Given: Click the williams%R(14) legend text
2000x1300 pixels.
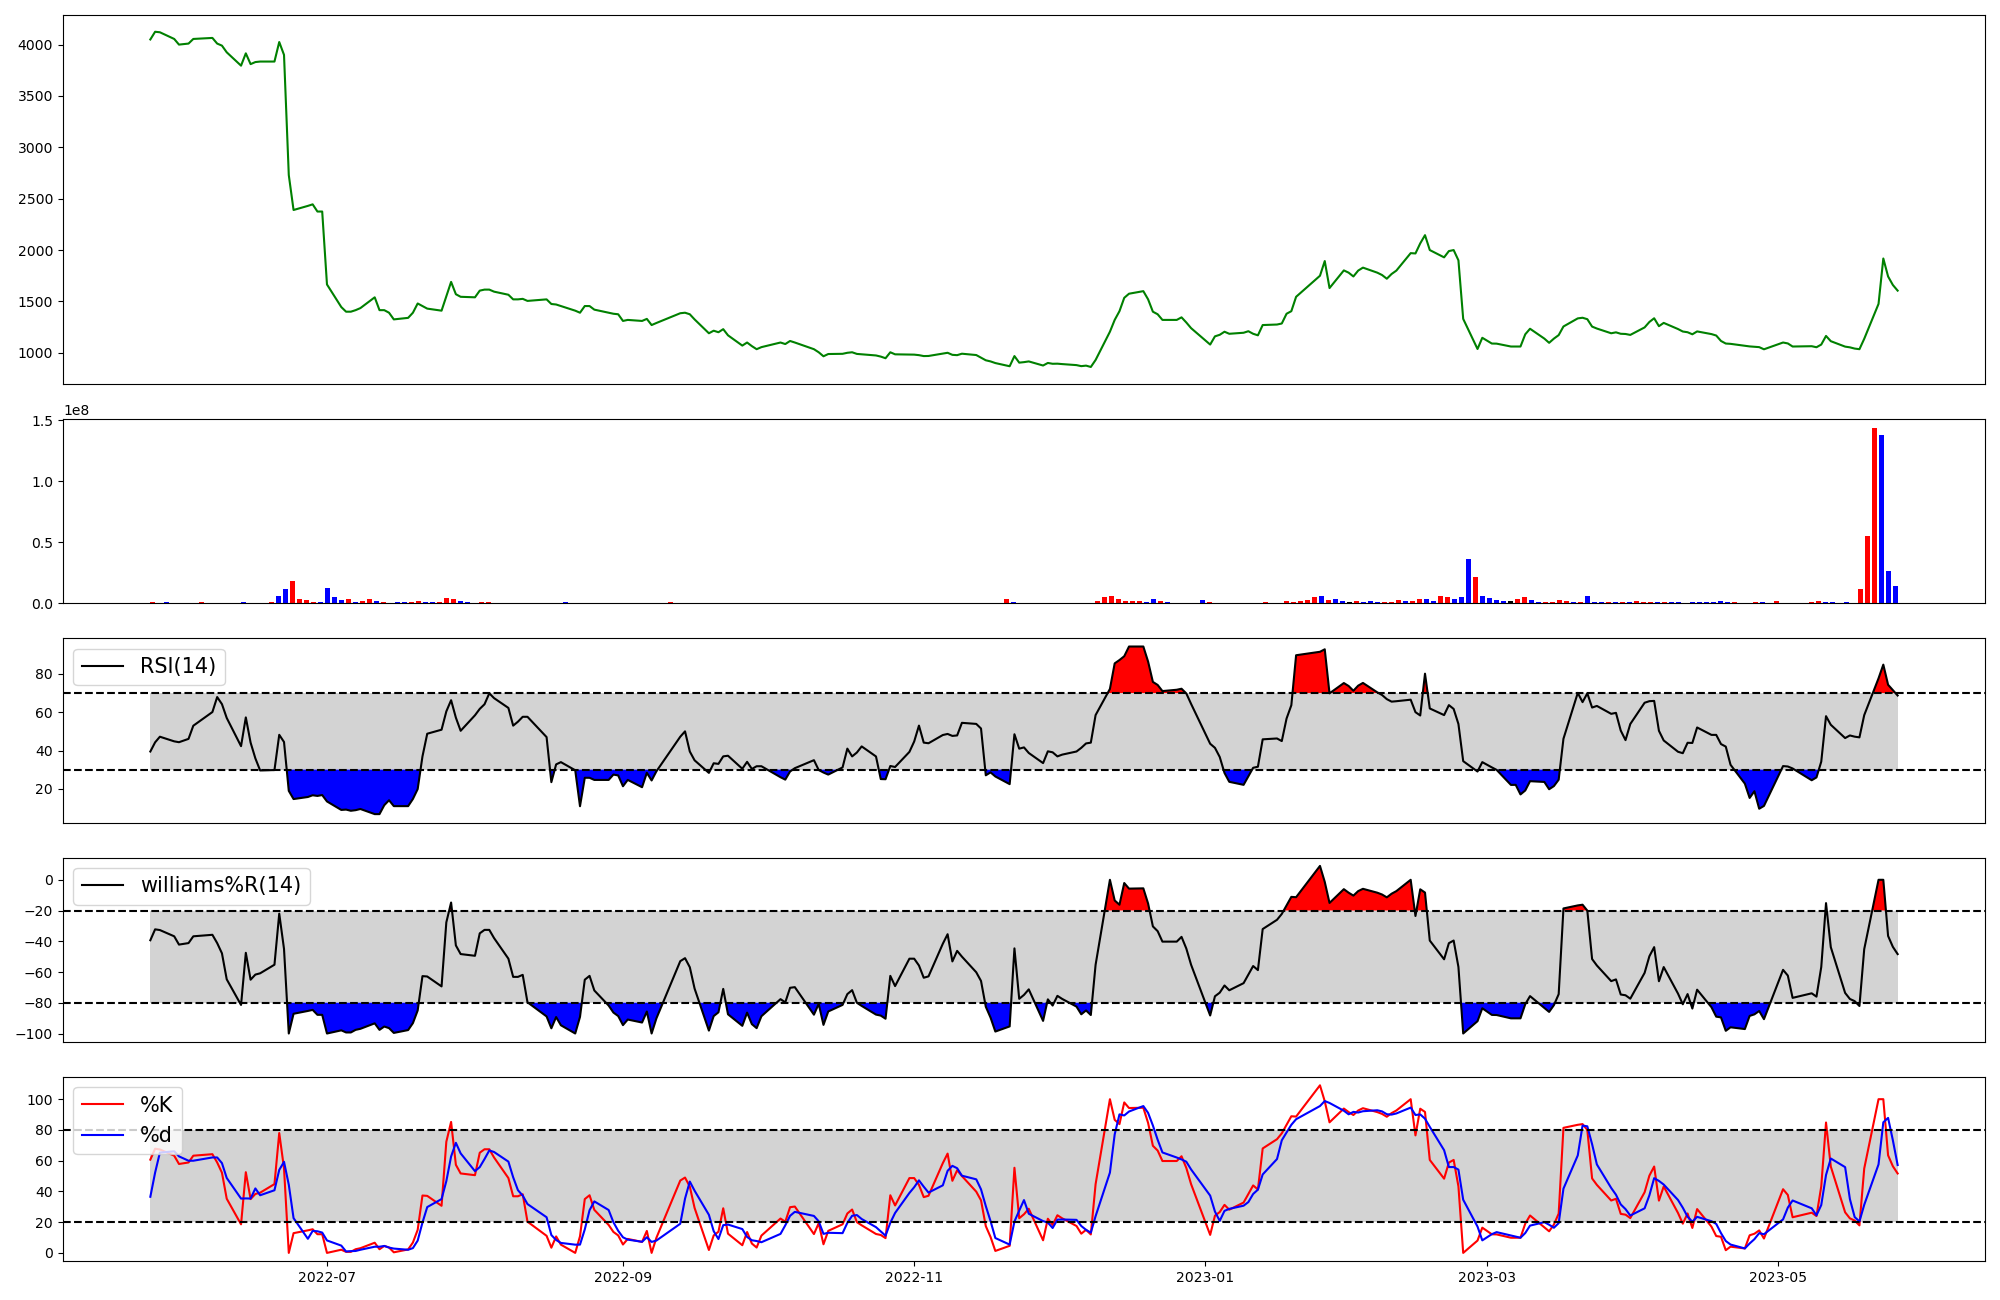Looking at the screenshot, I should tap(220, 885).
